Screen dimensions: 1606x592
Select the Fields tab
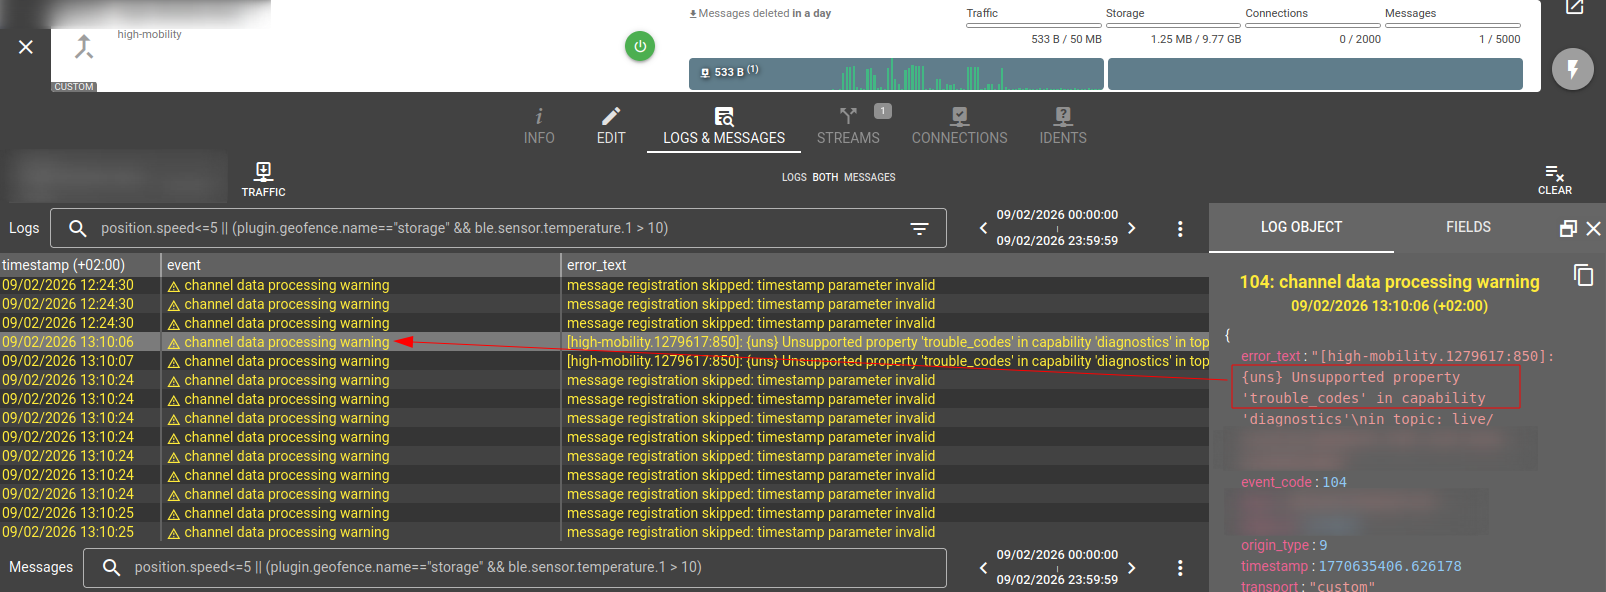coord(1467,227)
